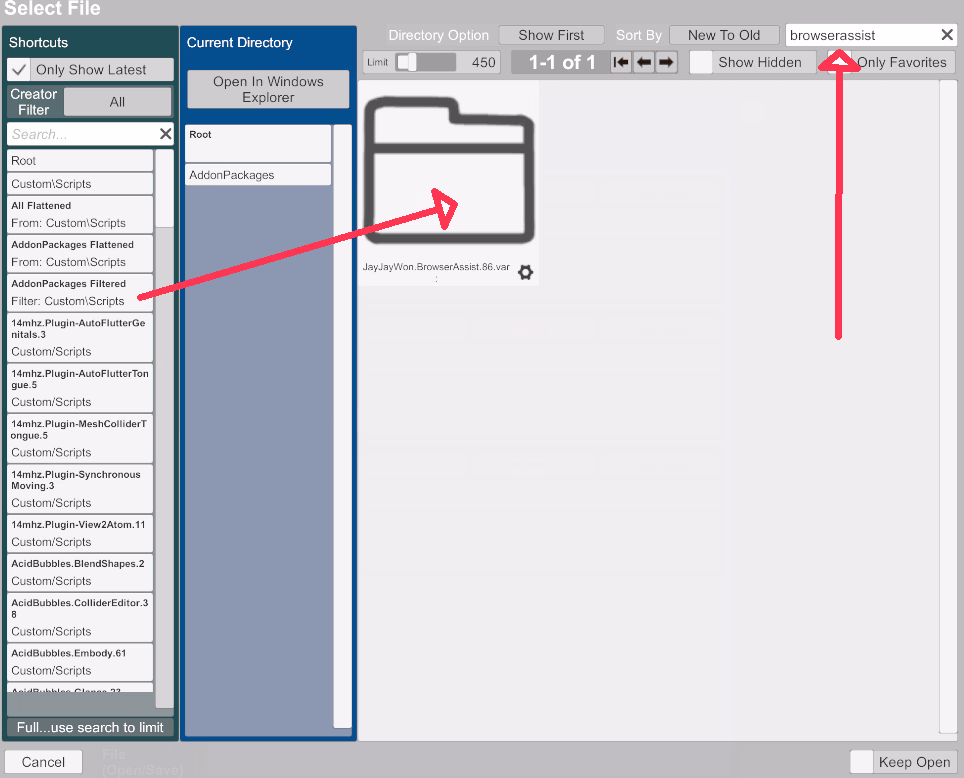
Task: Go to next page arrow
Action: coord(666,62)
